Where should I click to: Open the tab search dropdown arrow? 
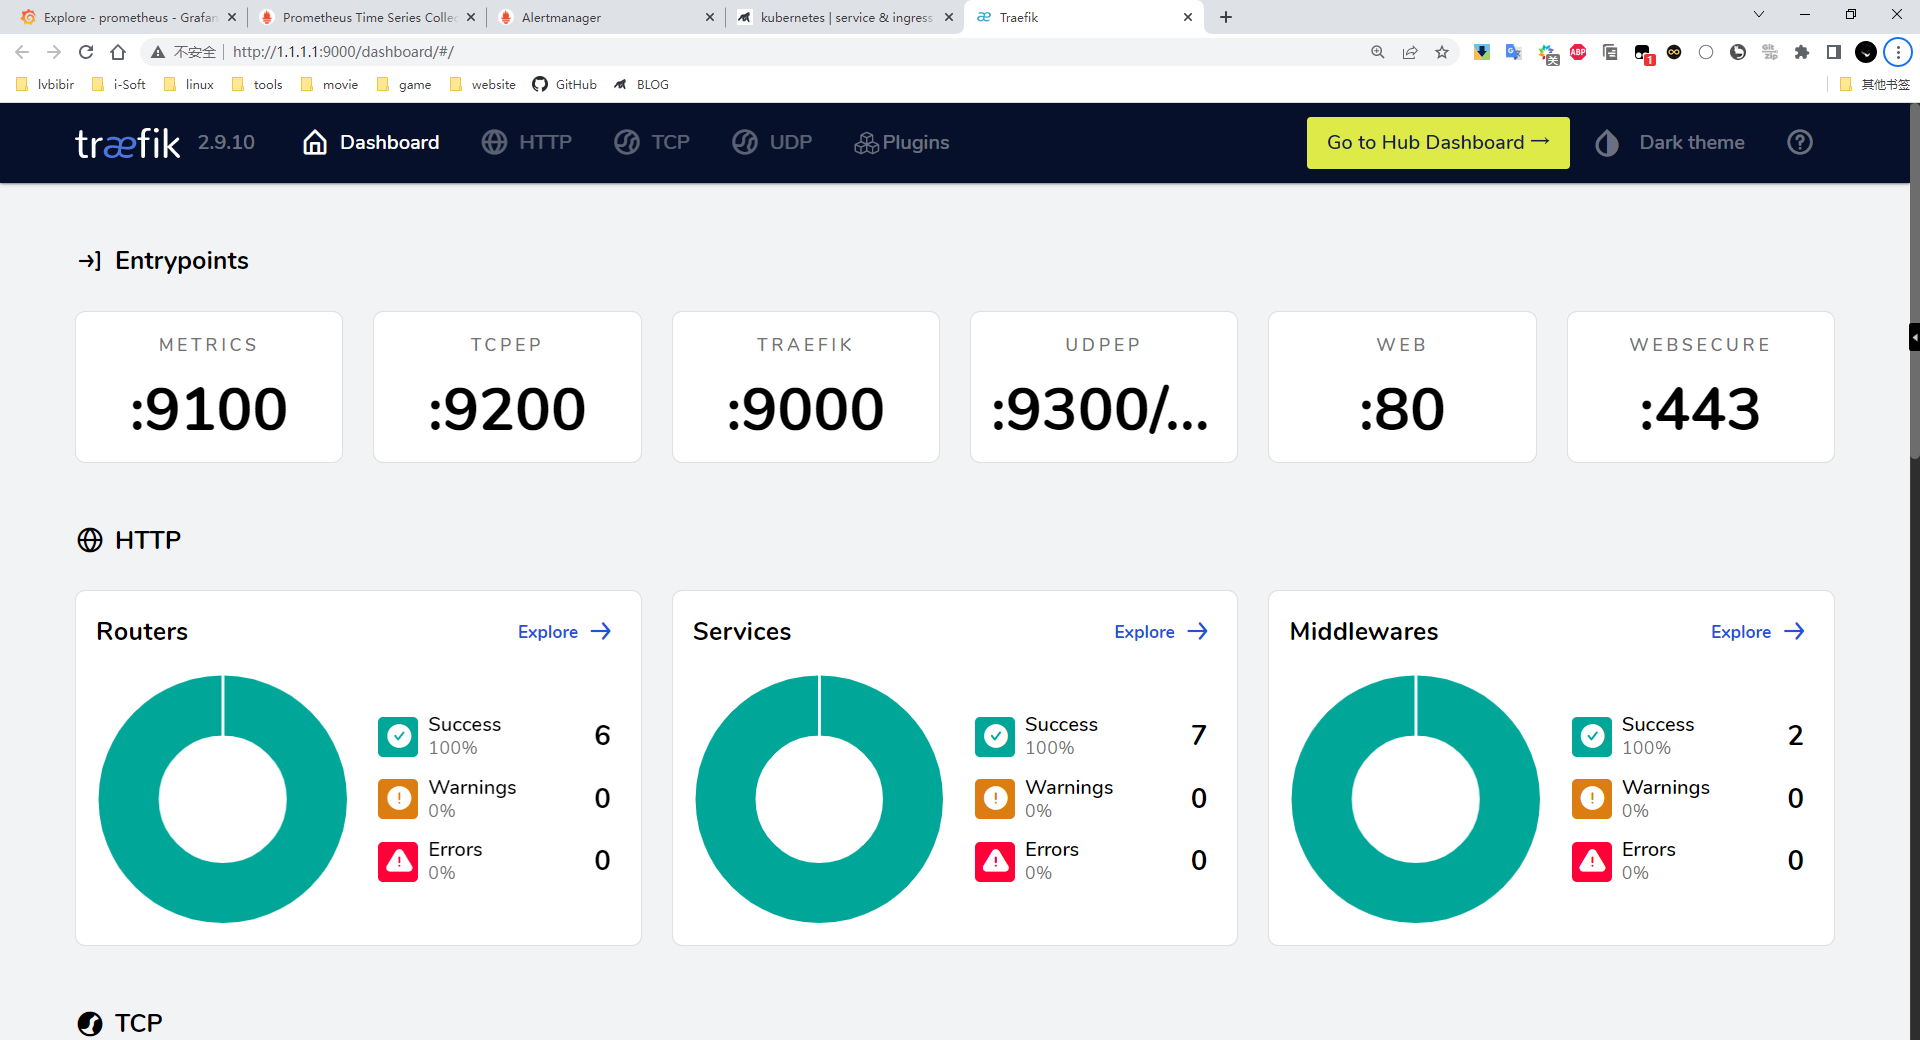tap(1758, 16)
